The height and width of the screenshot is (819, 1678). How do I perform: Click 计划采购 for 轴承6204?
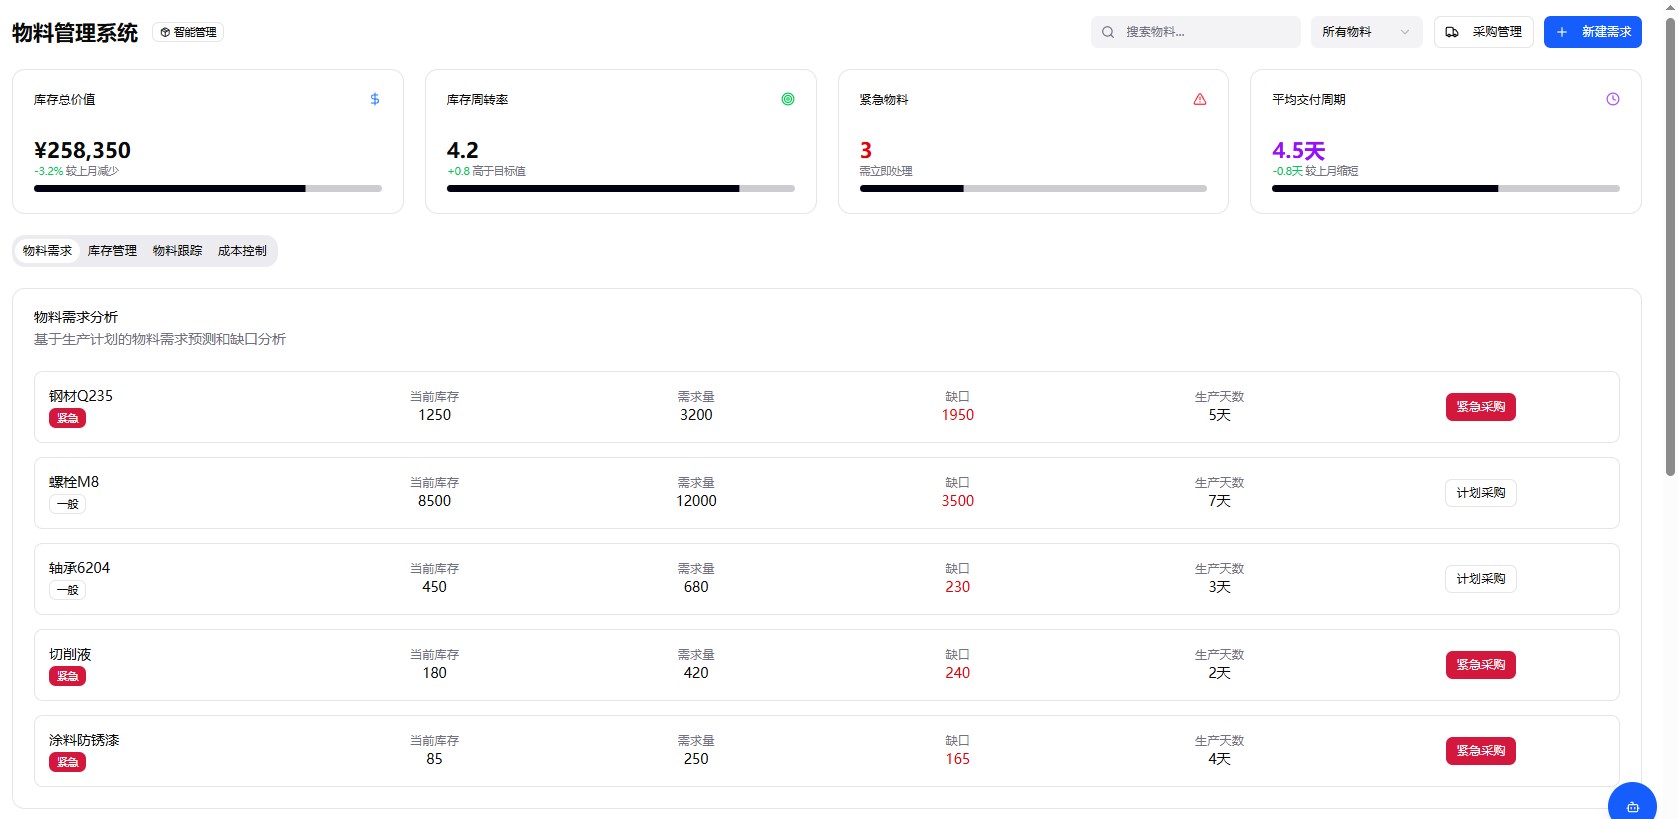[1480, 579]
